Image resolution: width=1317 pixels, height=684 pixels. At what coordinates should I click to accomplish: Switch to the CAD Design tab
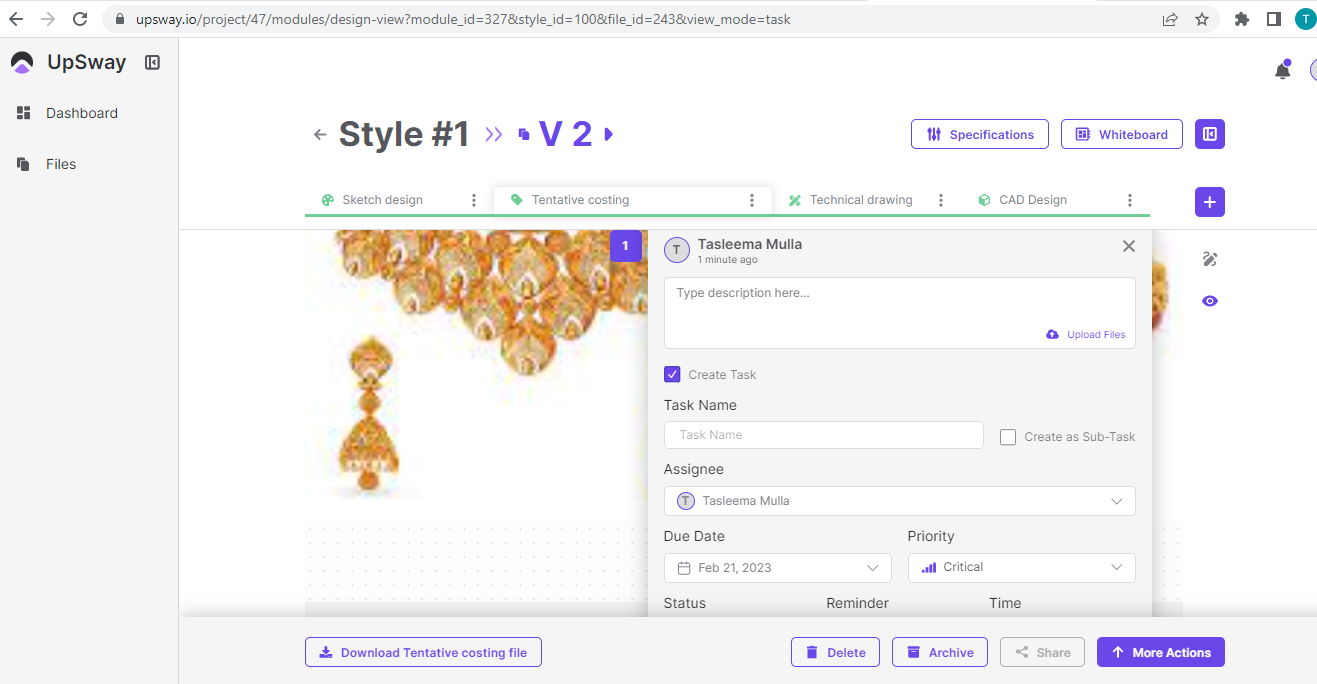1032,200
